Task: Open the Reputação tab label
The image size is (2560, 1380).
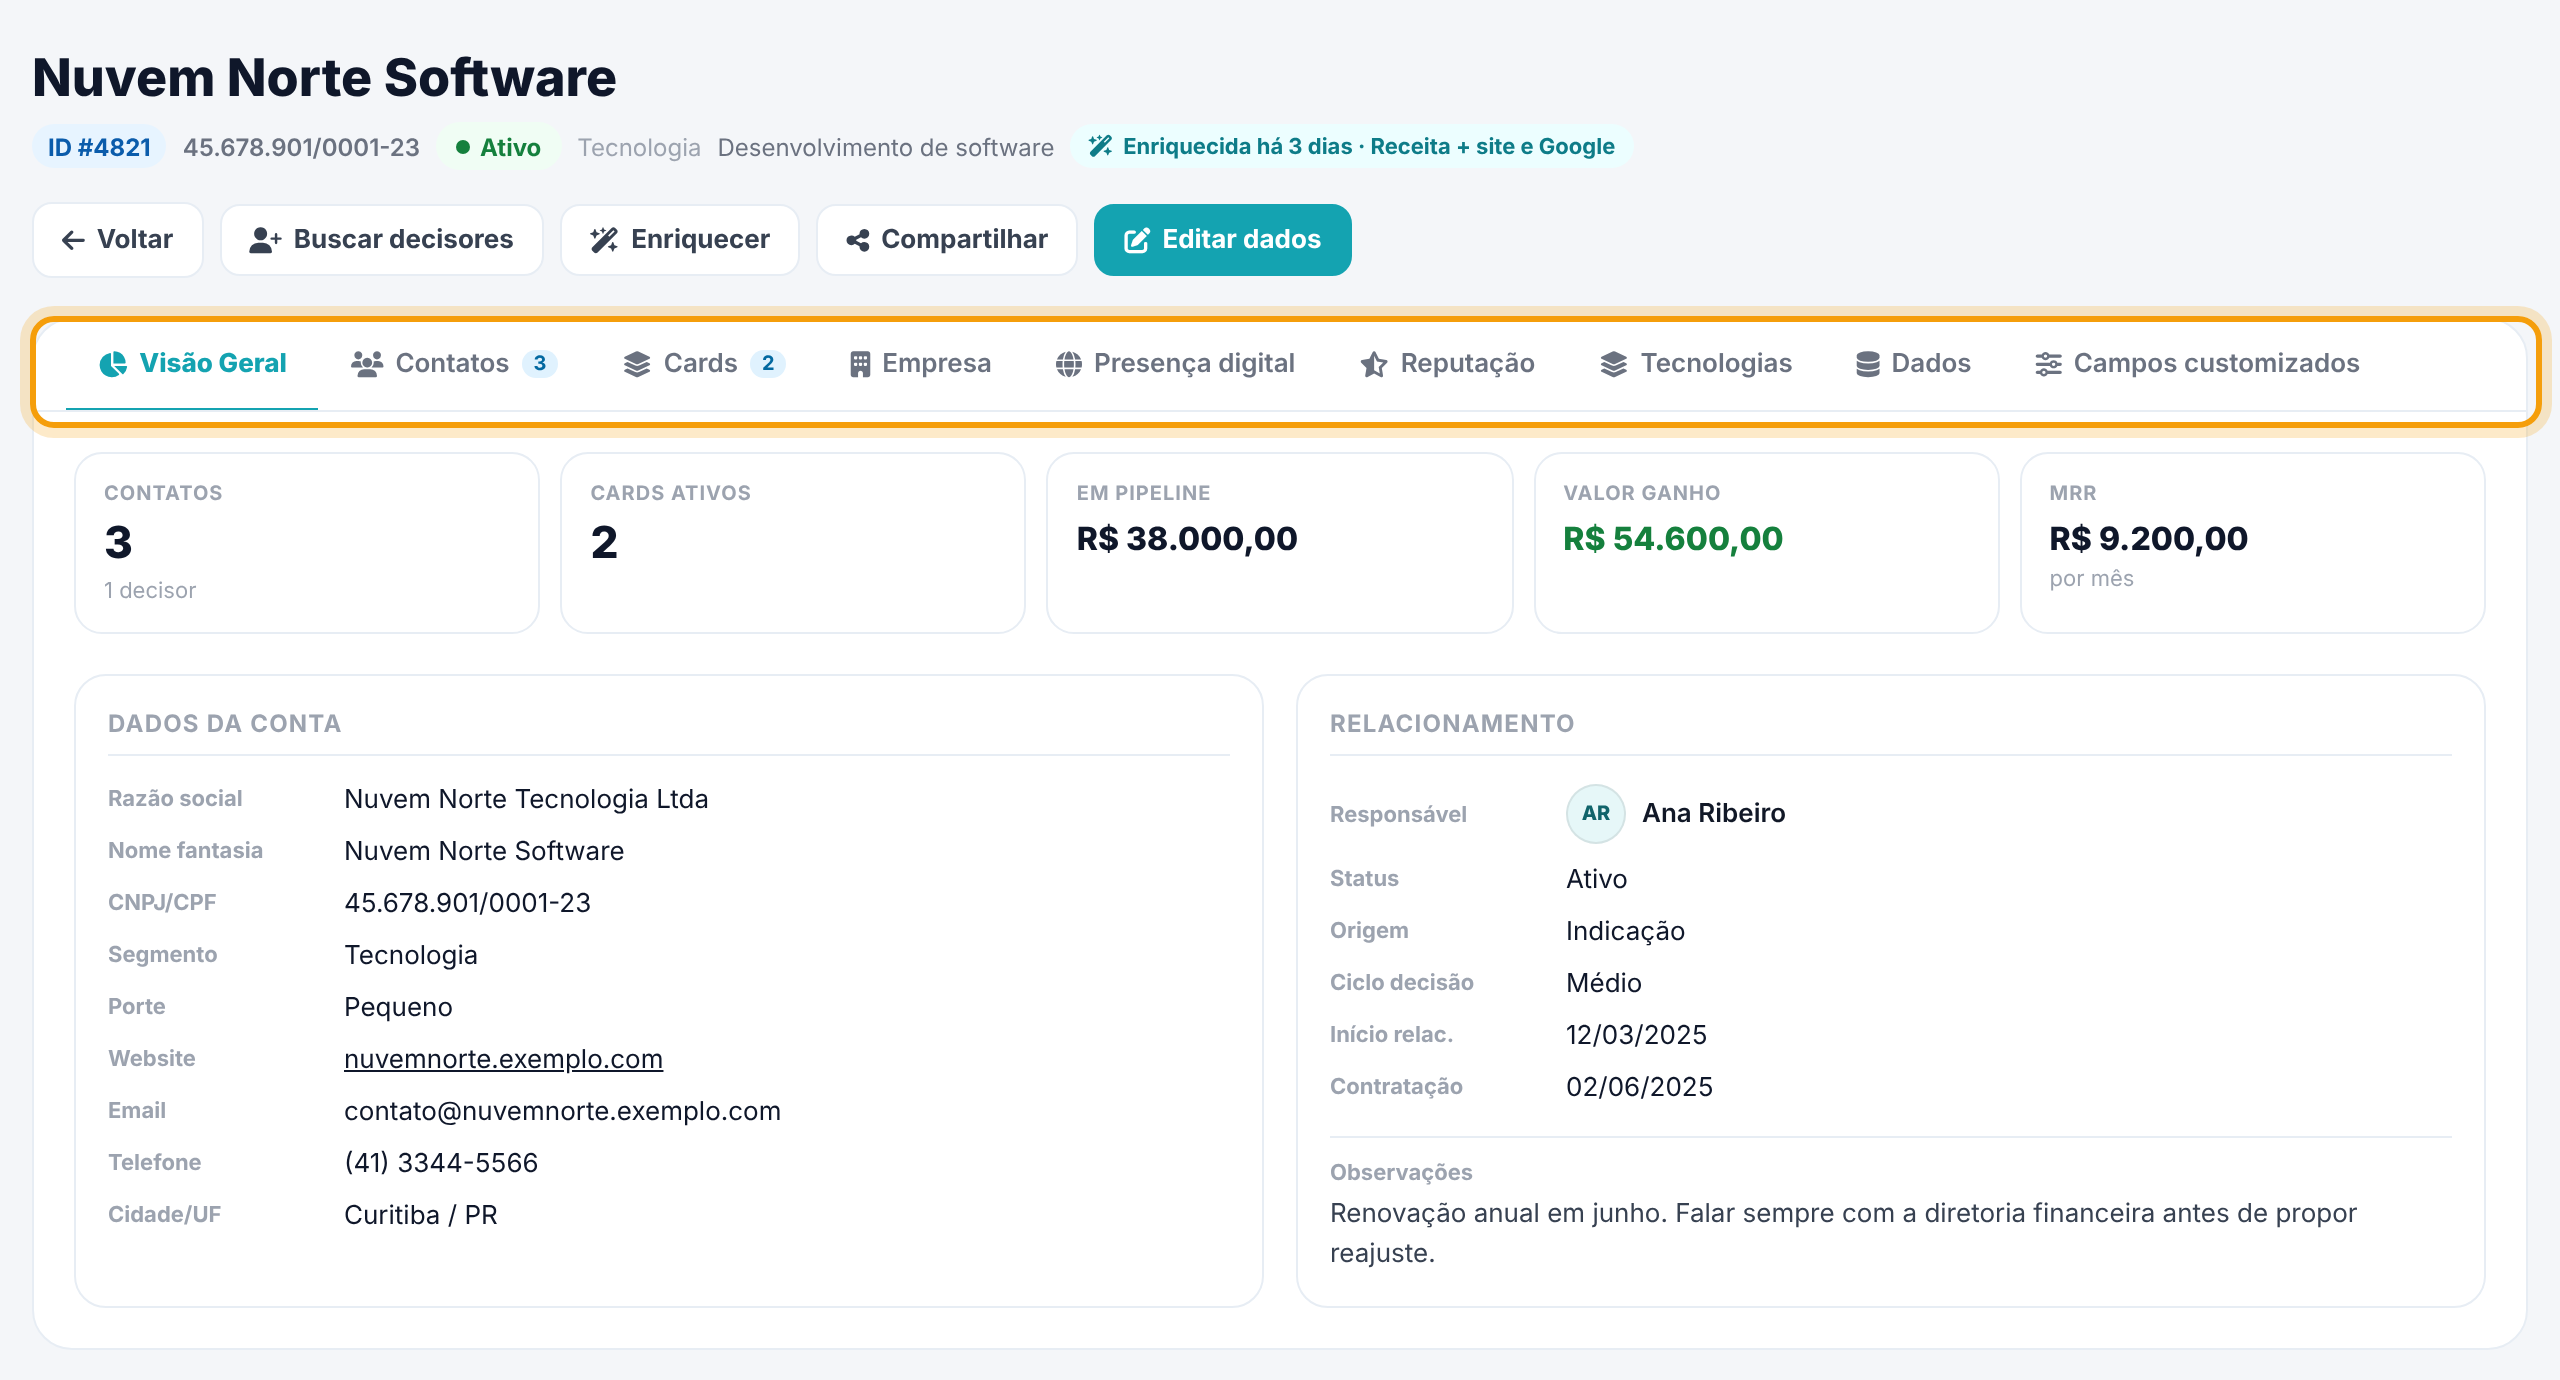Action: 1467,363
